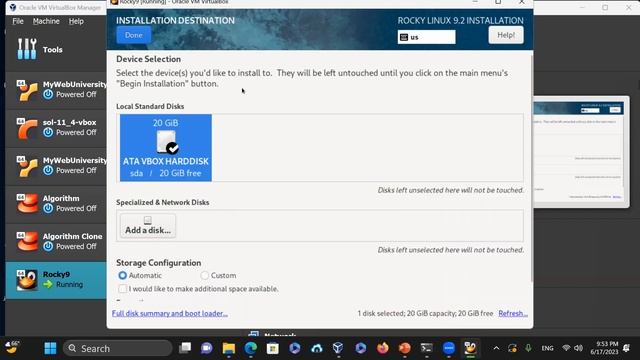Open volume speaker tray icon

coord(579,348)
